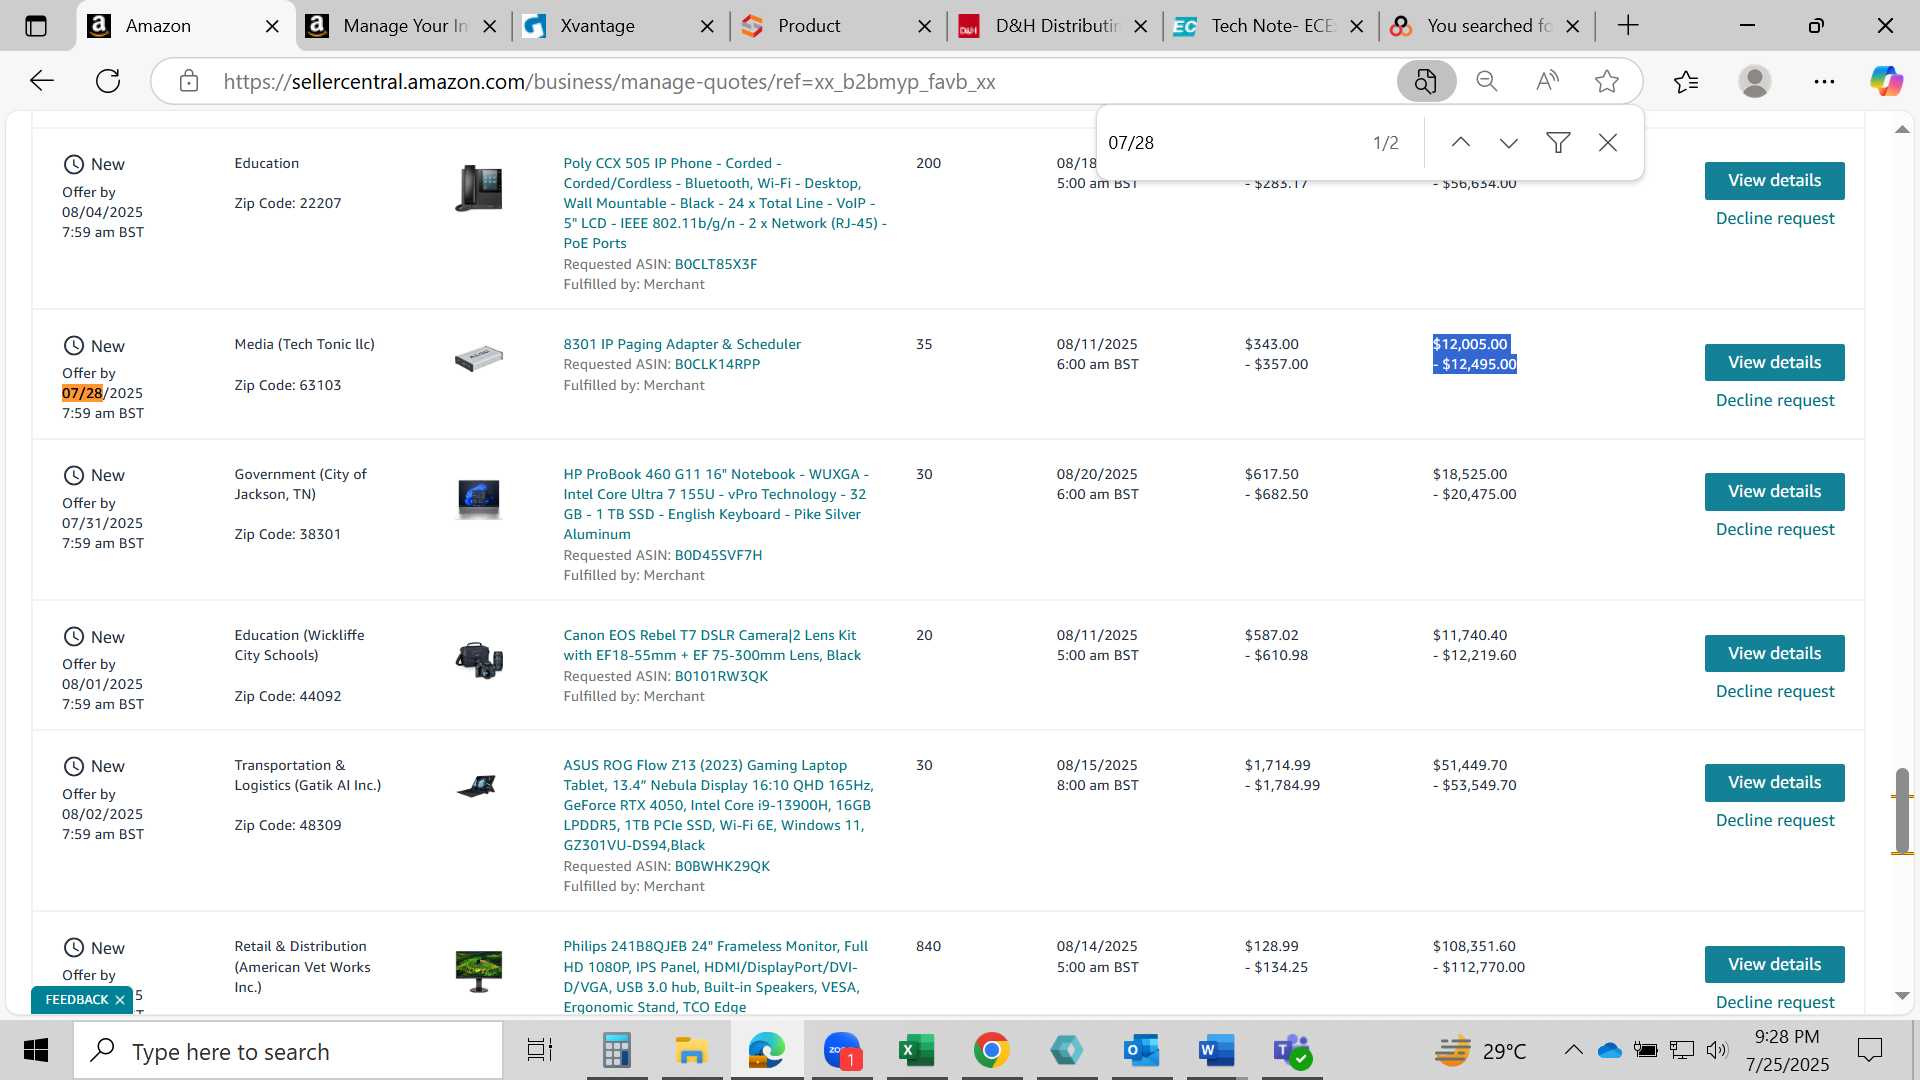Click the find bar text field
This screenshot has height=1080, width=1920.
coord(1230,143)
